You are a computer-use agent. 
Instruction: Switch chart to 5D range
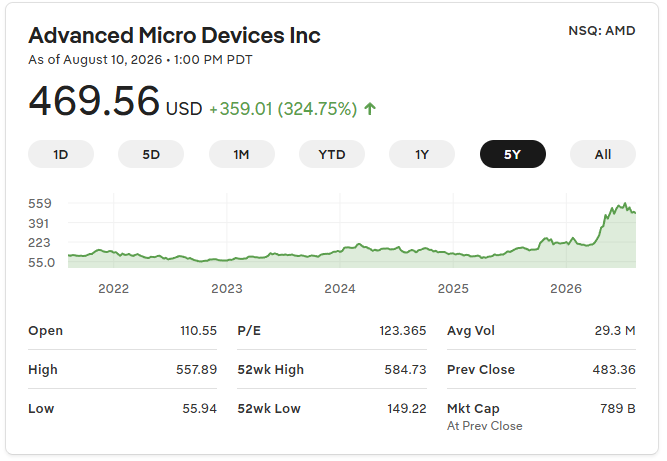151,154
